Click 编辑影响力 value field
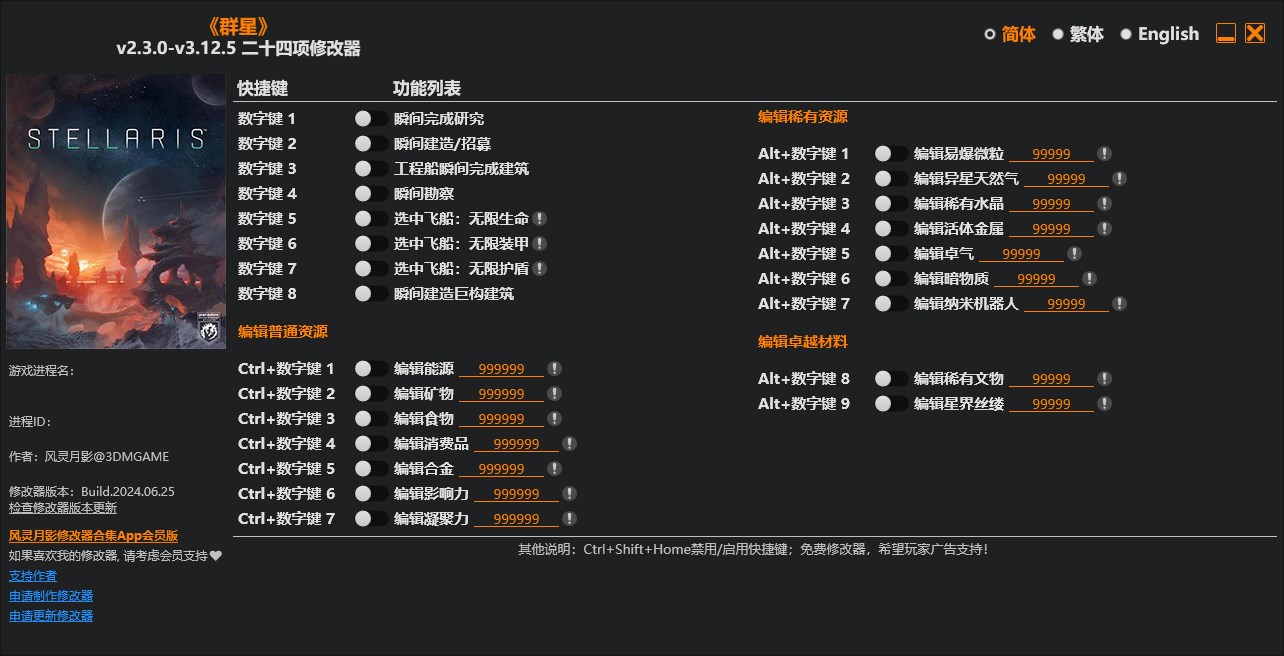This screenshot has height=656, width=1284. [516, 494]
